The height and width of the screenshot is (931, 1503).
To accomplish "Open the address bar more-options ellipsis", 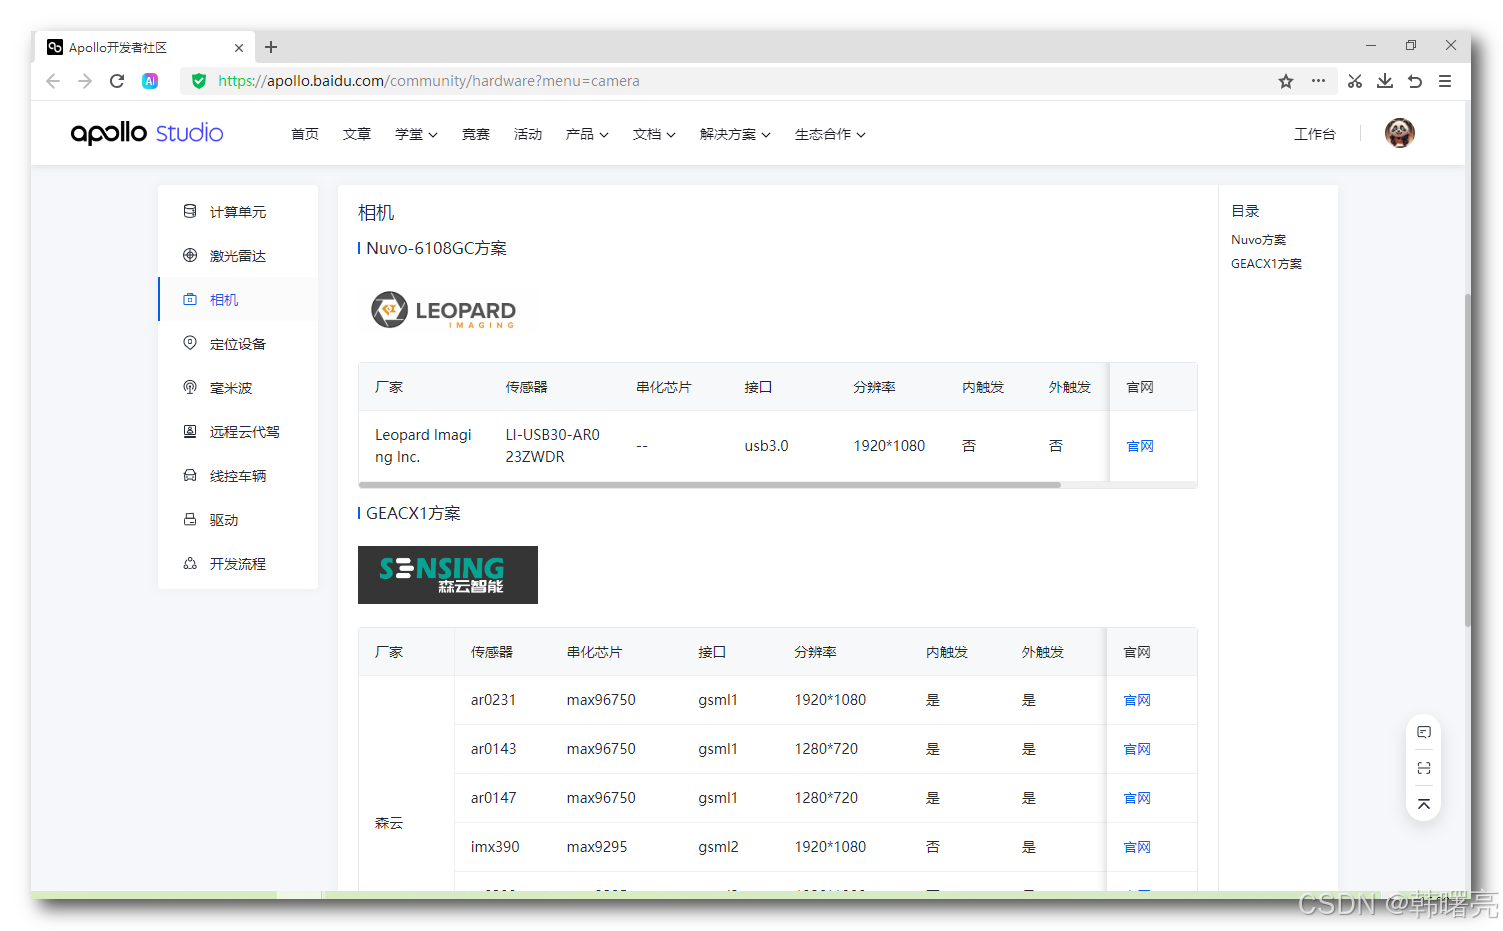I will point(1319,81).
